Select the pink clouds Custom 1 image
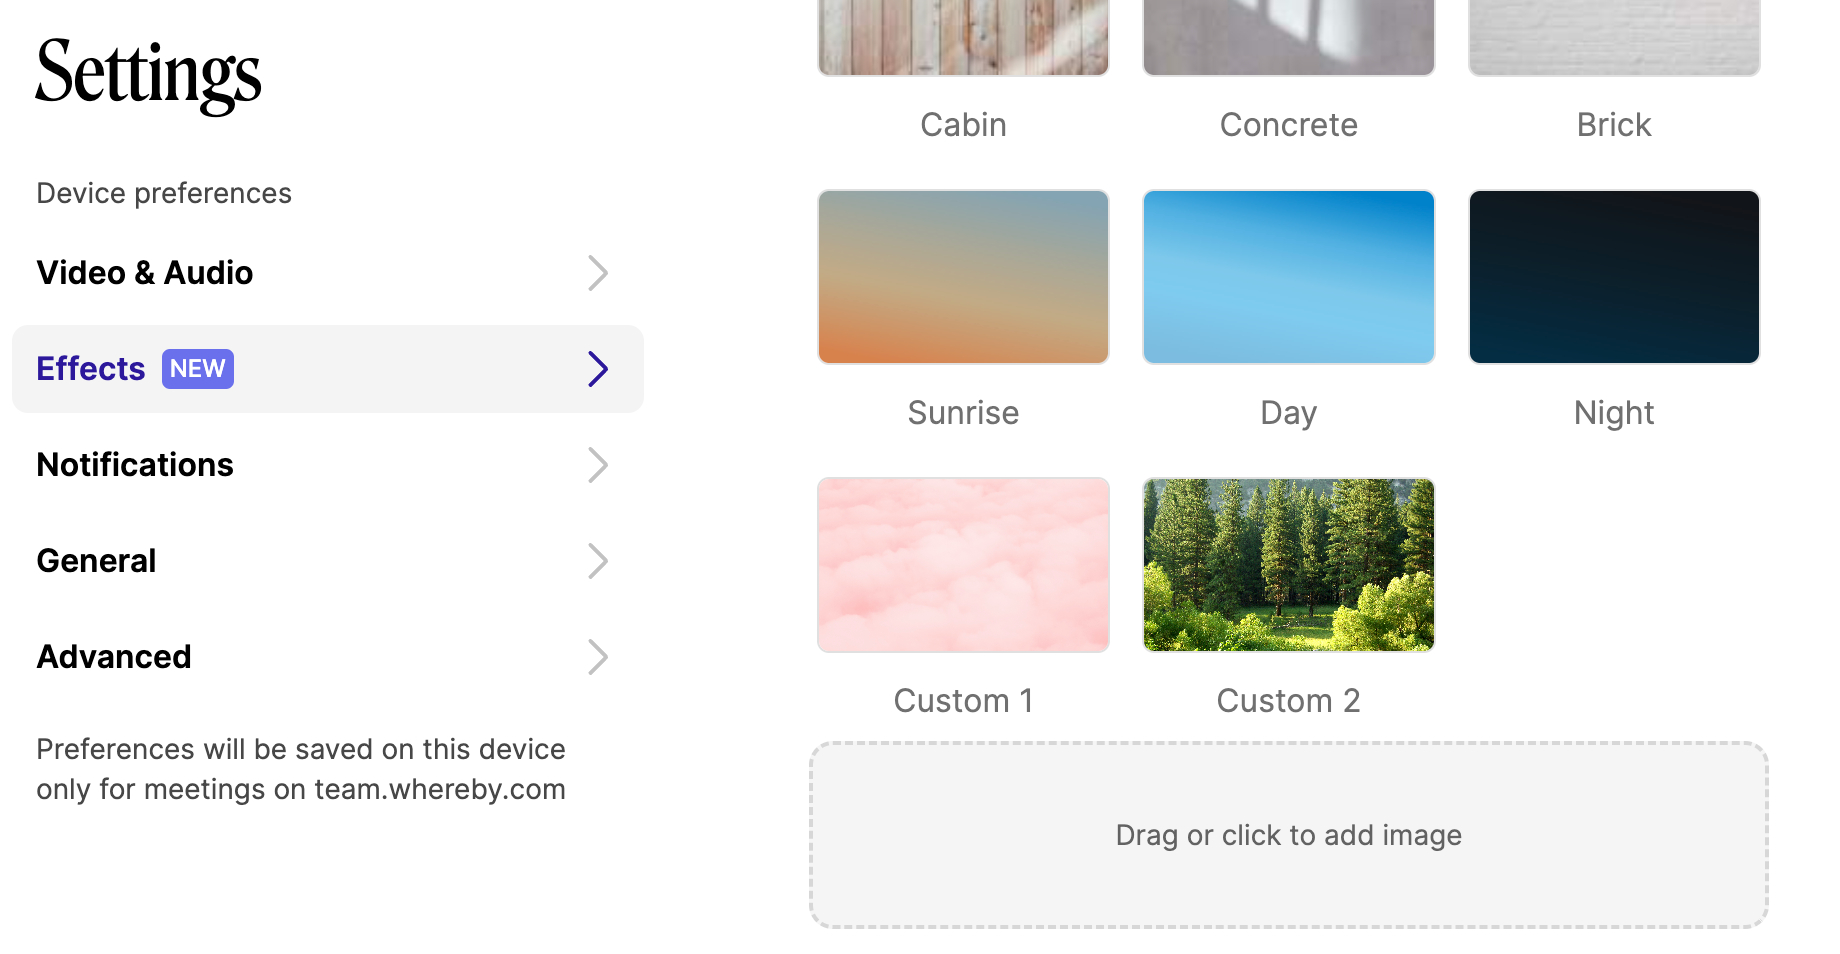The width and height of the screenshot is (1840, 954). coord(963,565)
